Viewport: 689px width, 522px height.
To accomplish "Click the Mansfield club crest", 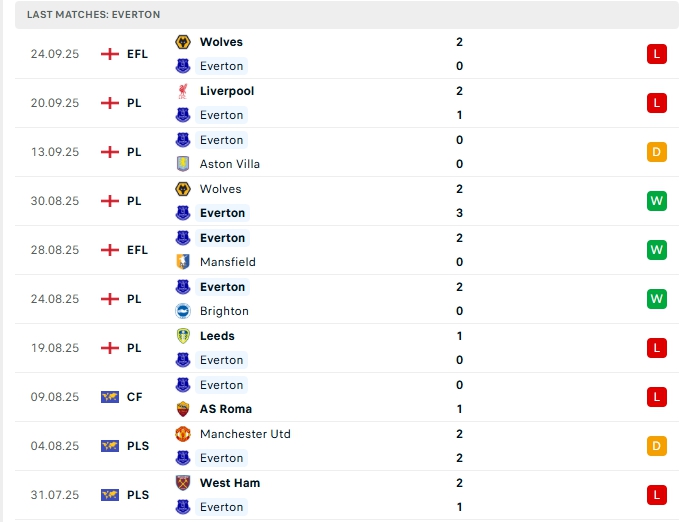I will pos(183,262).
